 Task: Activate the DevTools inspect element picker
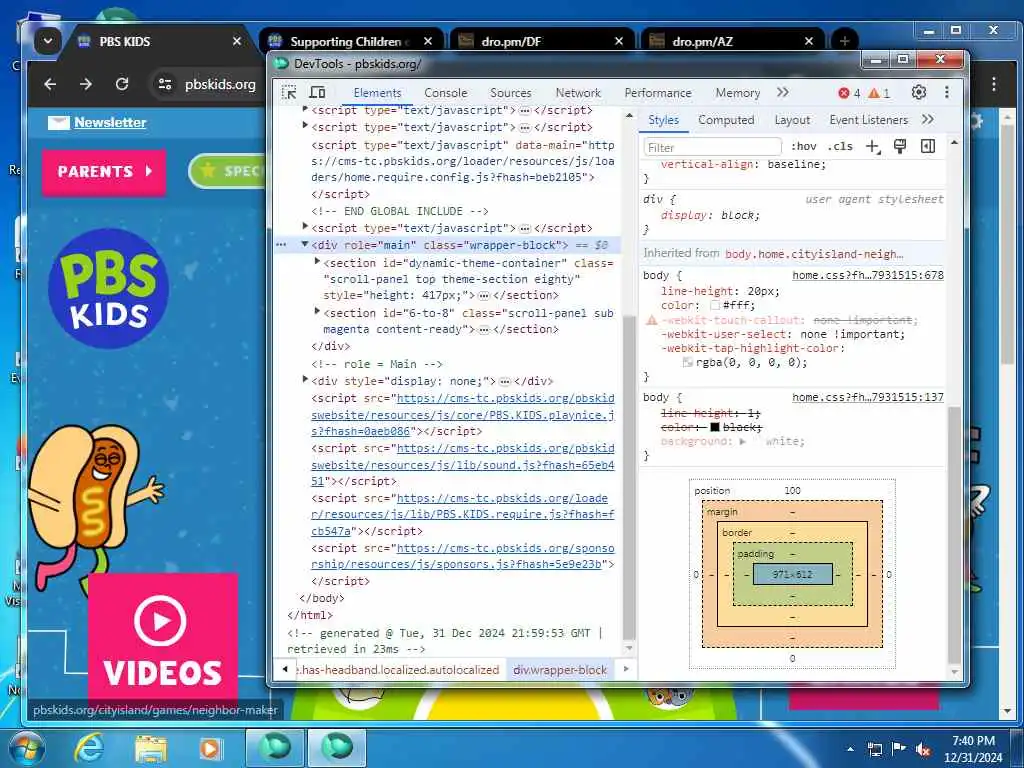pyautogui.click(x=289, y=93)
